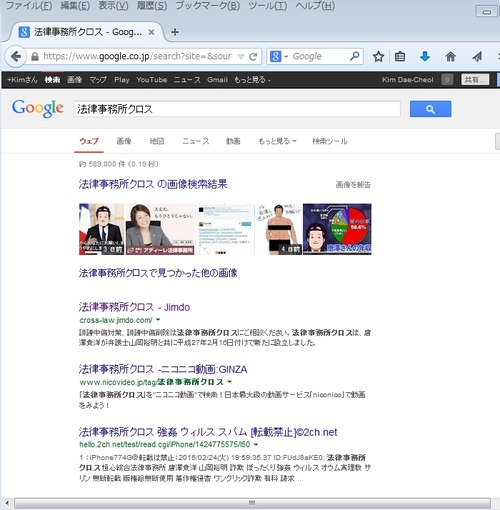Open the 編集(E) menu
500x510 pixels.
75,6
